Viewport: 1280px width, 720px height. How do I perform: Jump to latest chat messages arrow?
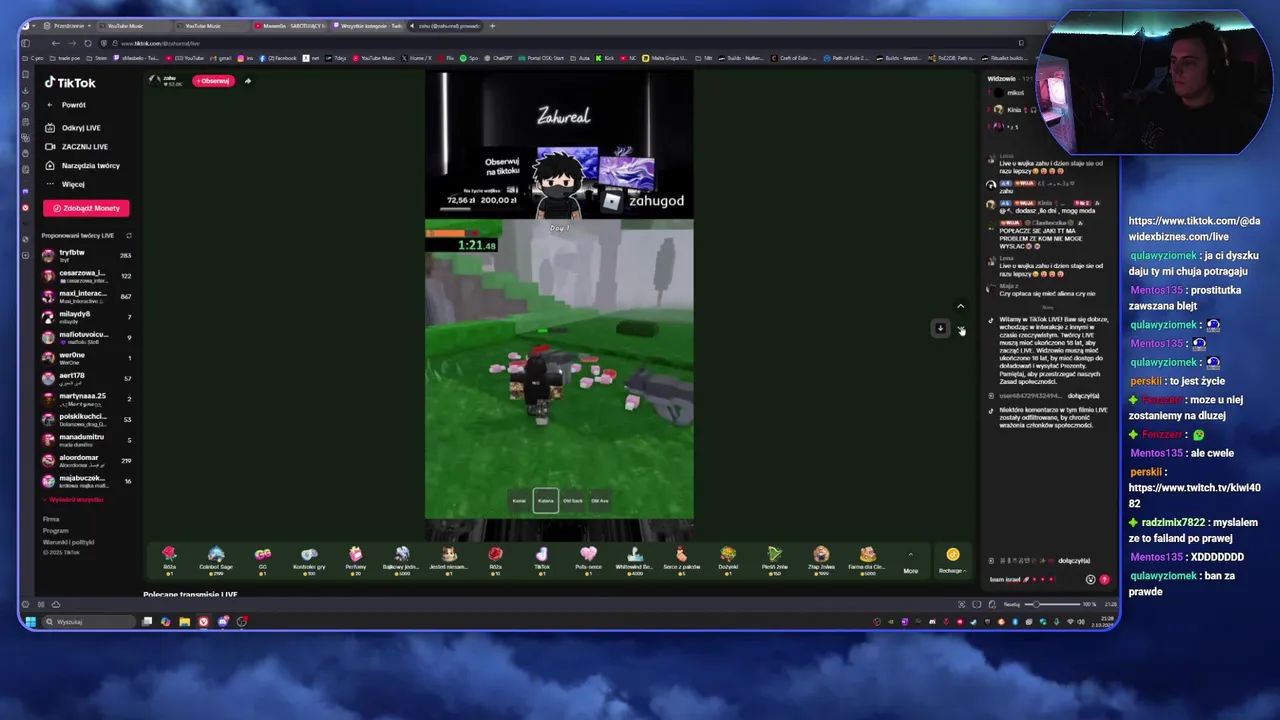940,328
